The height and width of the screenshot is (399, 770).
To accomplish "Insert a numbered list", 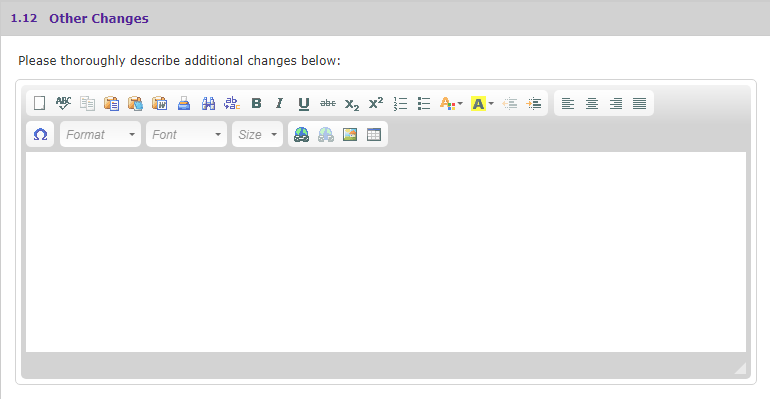I will coord(400,104).
